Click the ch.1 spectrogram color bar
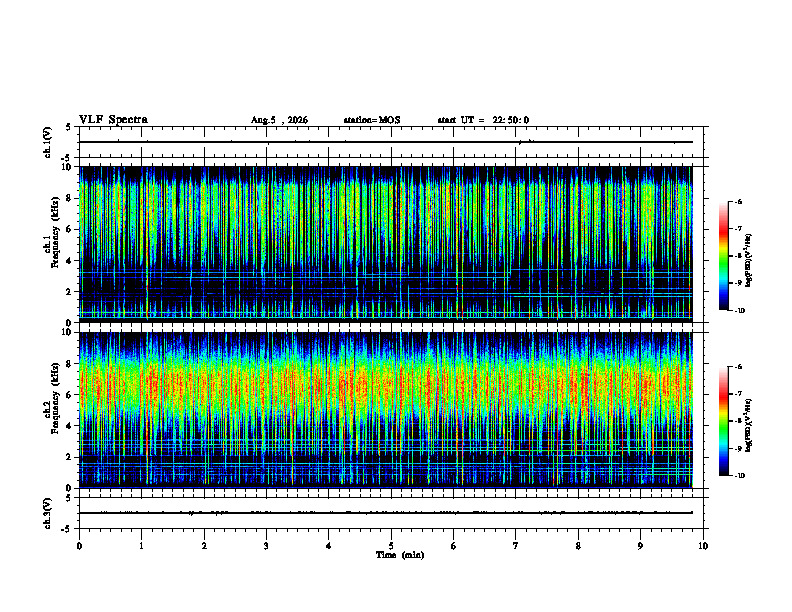Viewport: 792px width, 612px height. (x=723, y=256)
